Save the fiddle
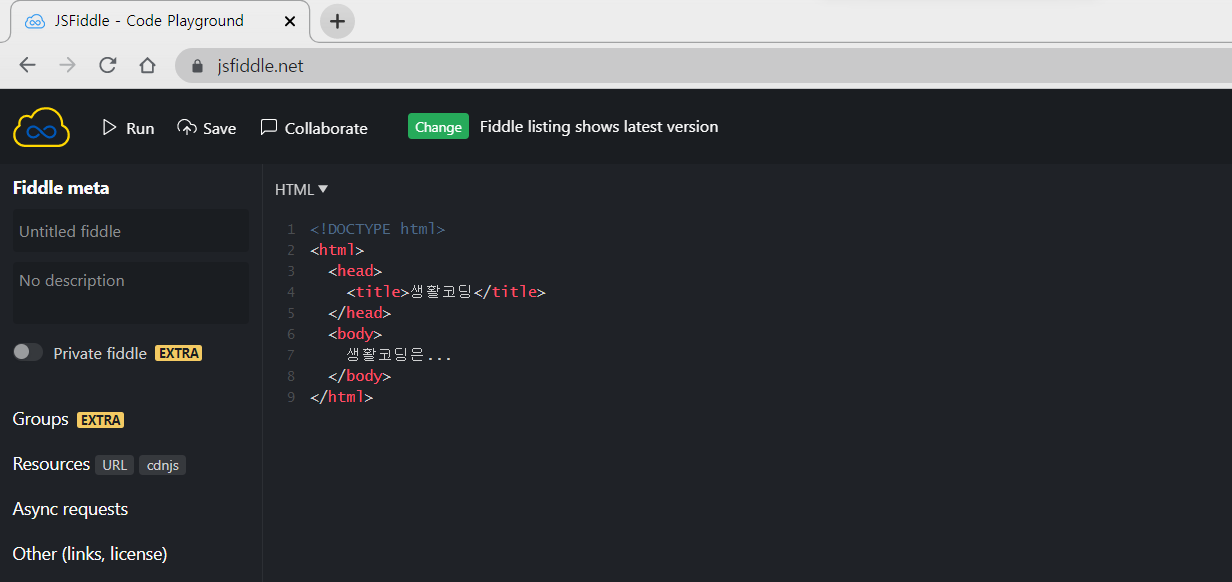 coord(207,128)
